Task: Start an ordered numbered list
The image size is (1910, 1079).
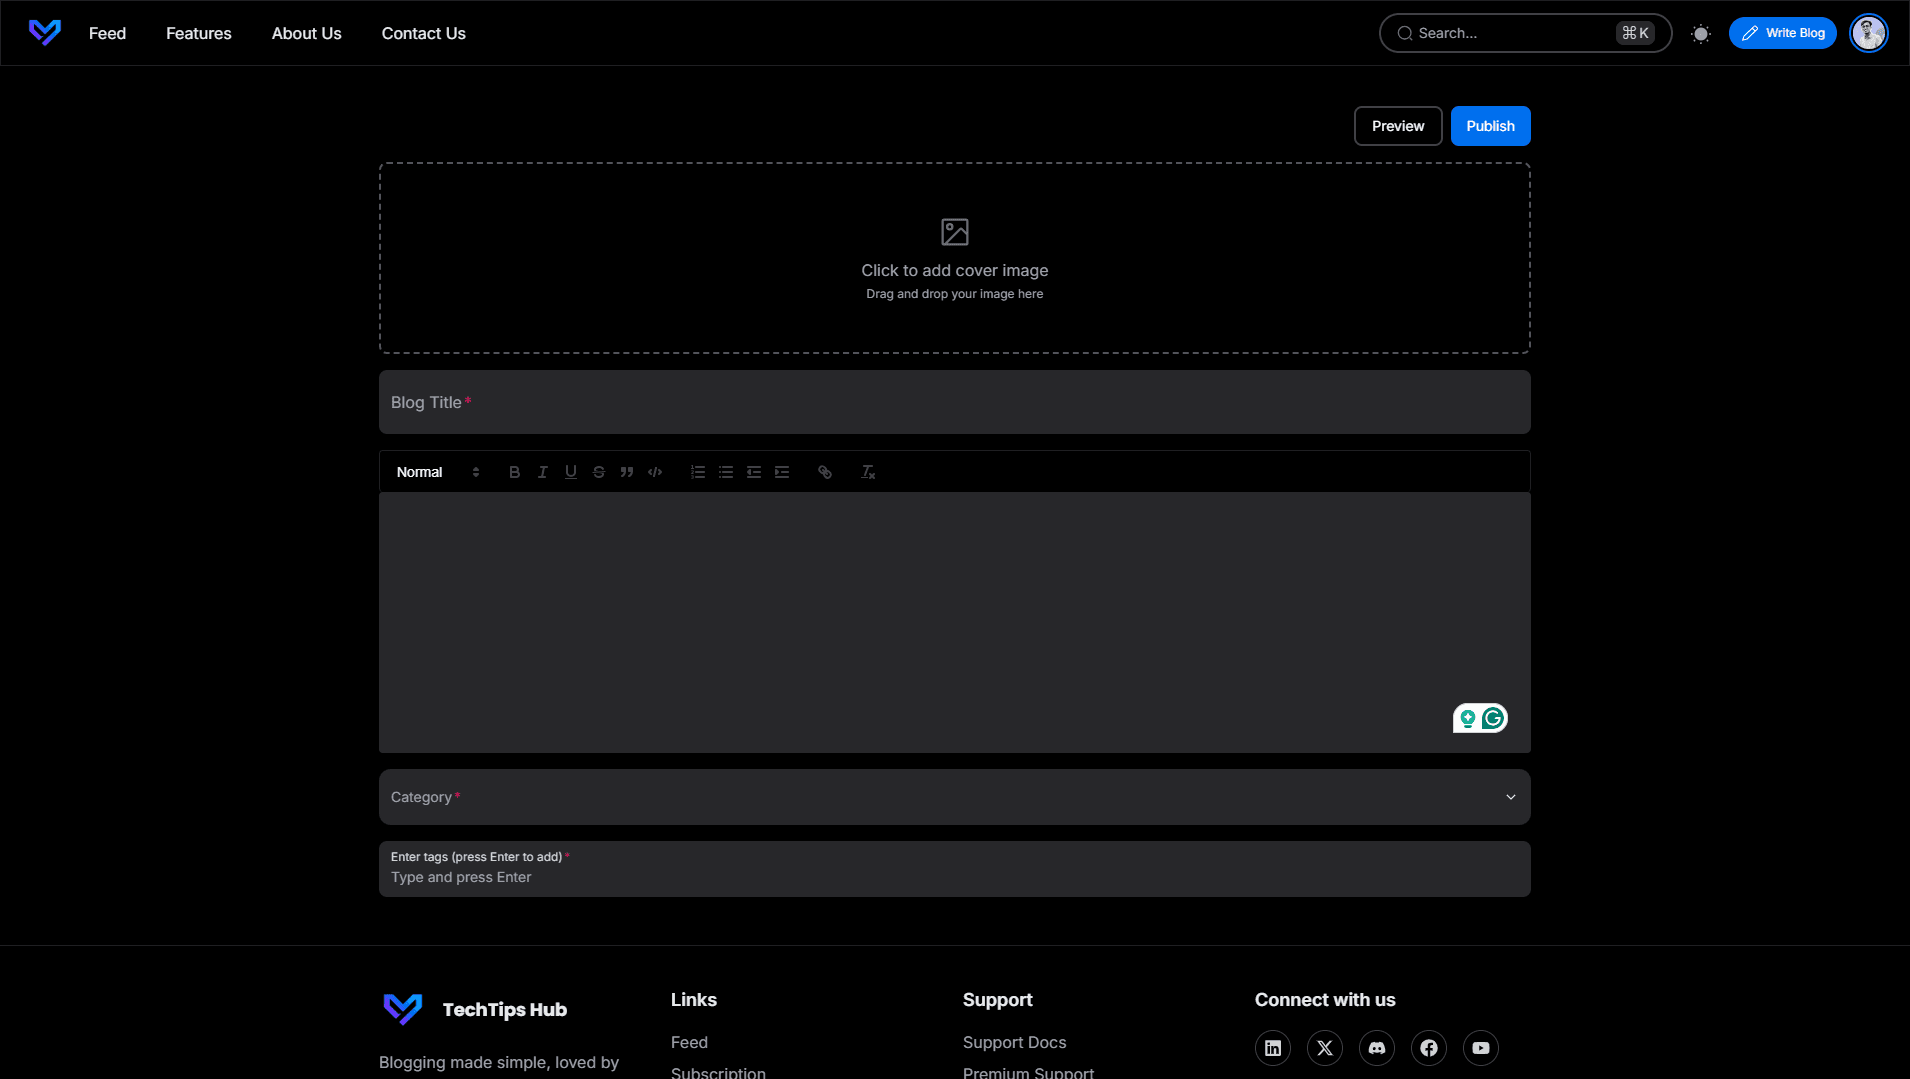Action: 698,472
